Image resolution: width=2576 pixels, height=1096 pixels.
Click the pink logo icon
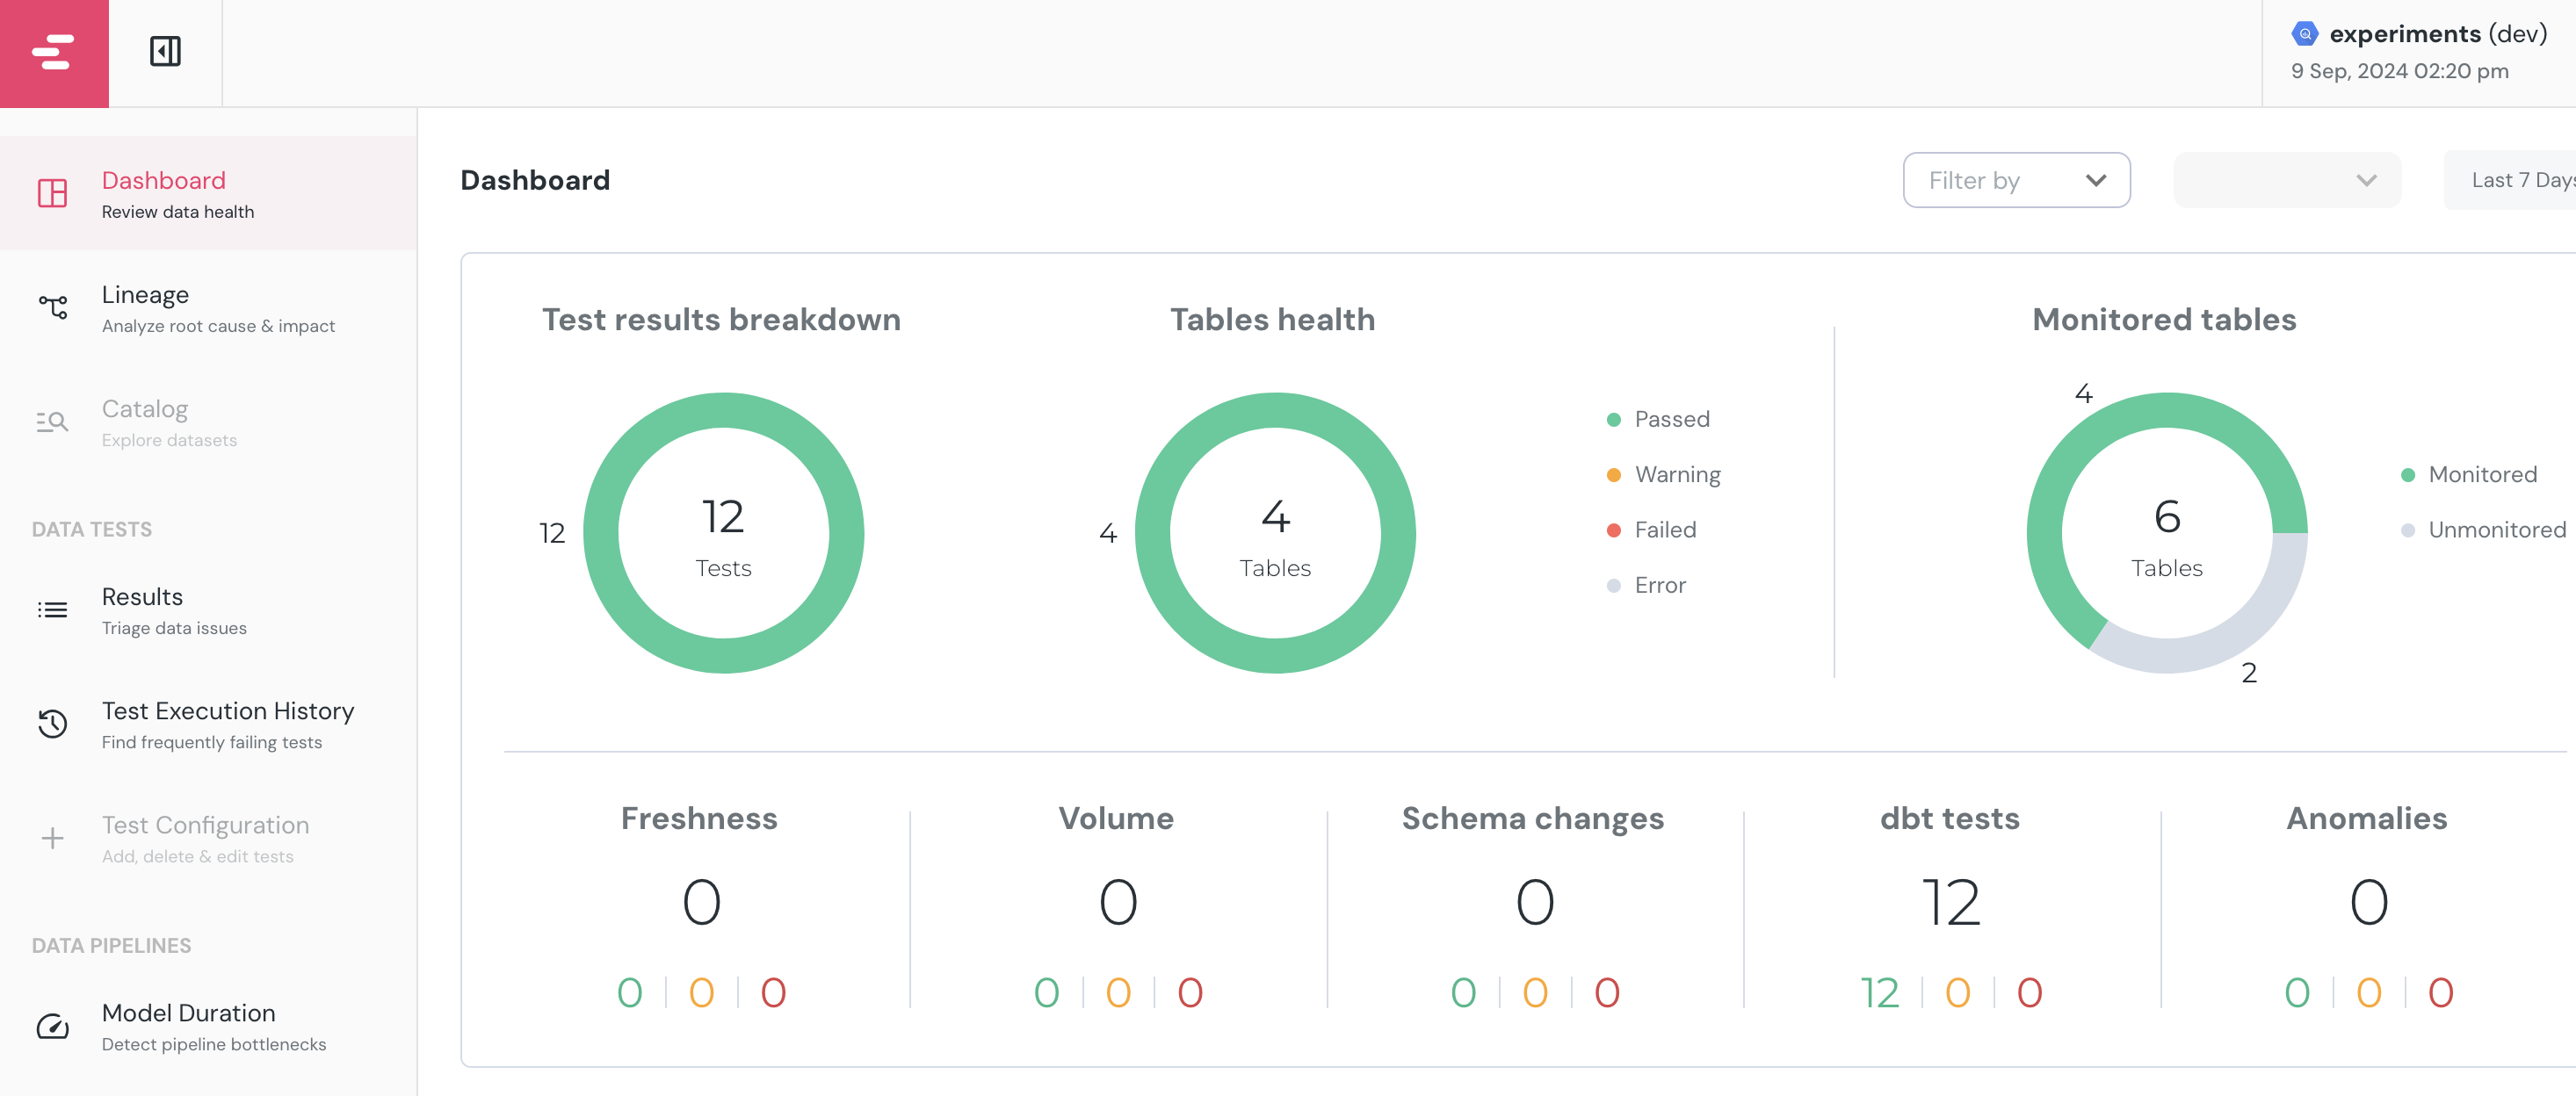54,53
